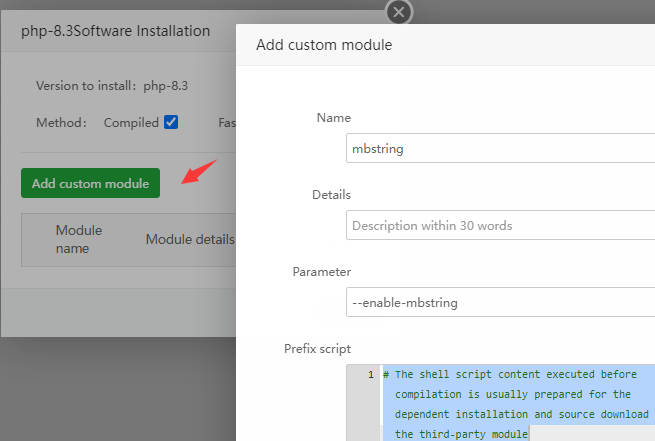
Task: Select the Parameter field with --enable-mbstring
Action: [500, 302]
